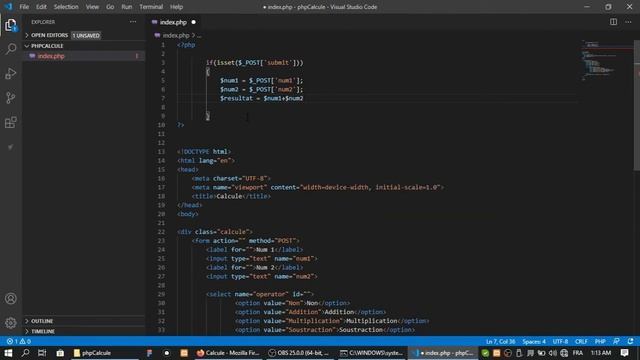Click the network globe icon in tray
The image size is (640, 360).
click(564, 353)
